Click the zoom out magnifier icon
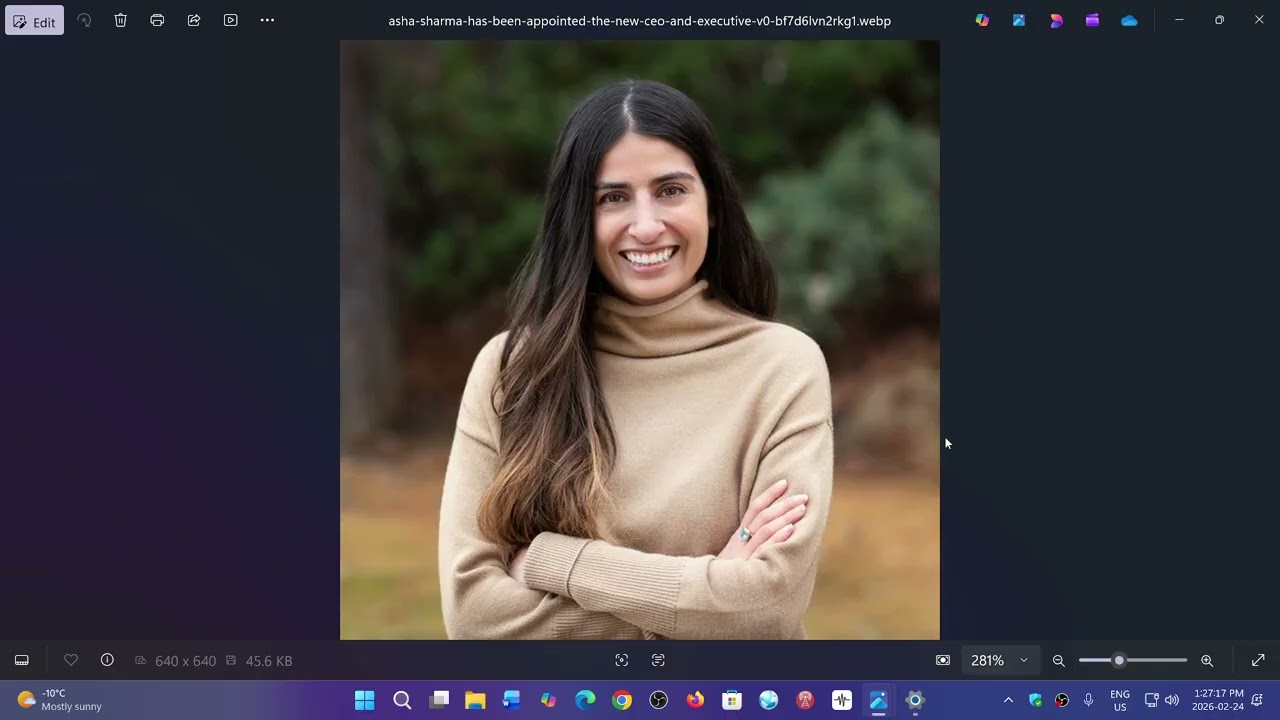Screen dimensions: 1280x720 (1059, 660)
